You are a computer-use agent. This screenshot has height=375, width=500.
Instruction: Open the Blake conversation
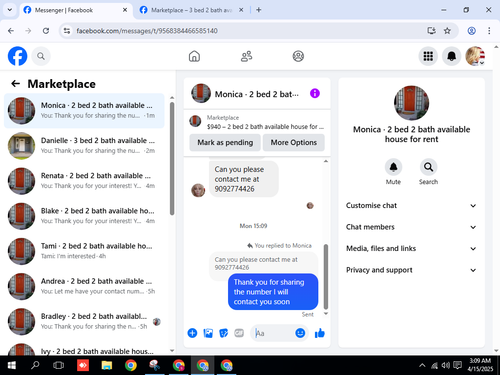pos(84,216)
